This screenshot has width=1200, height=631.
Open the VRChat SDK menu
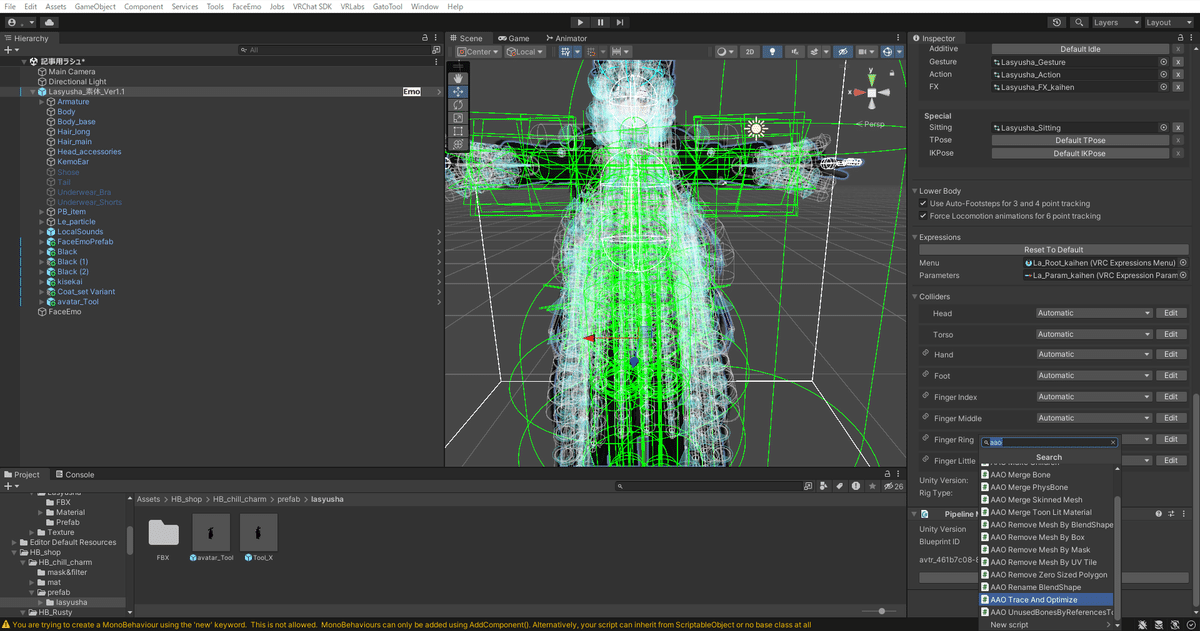tap(313, 6)
